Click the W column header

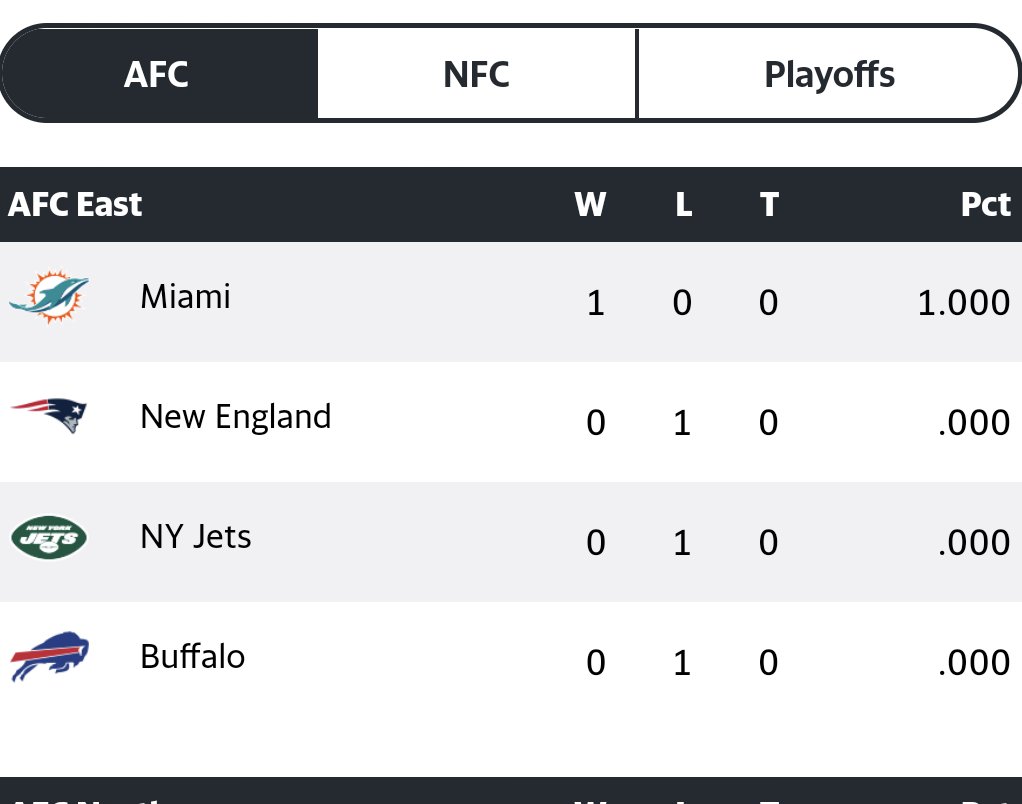pos(590,204)
